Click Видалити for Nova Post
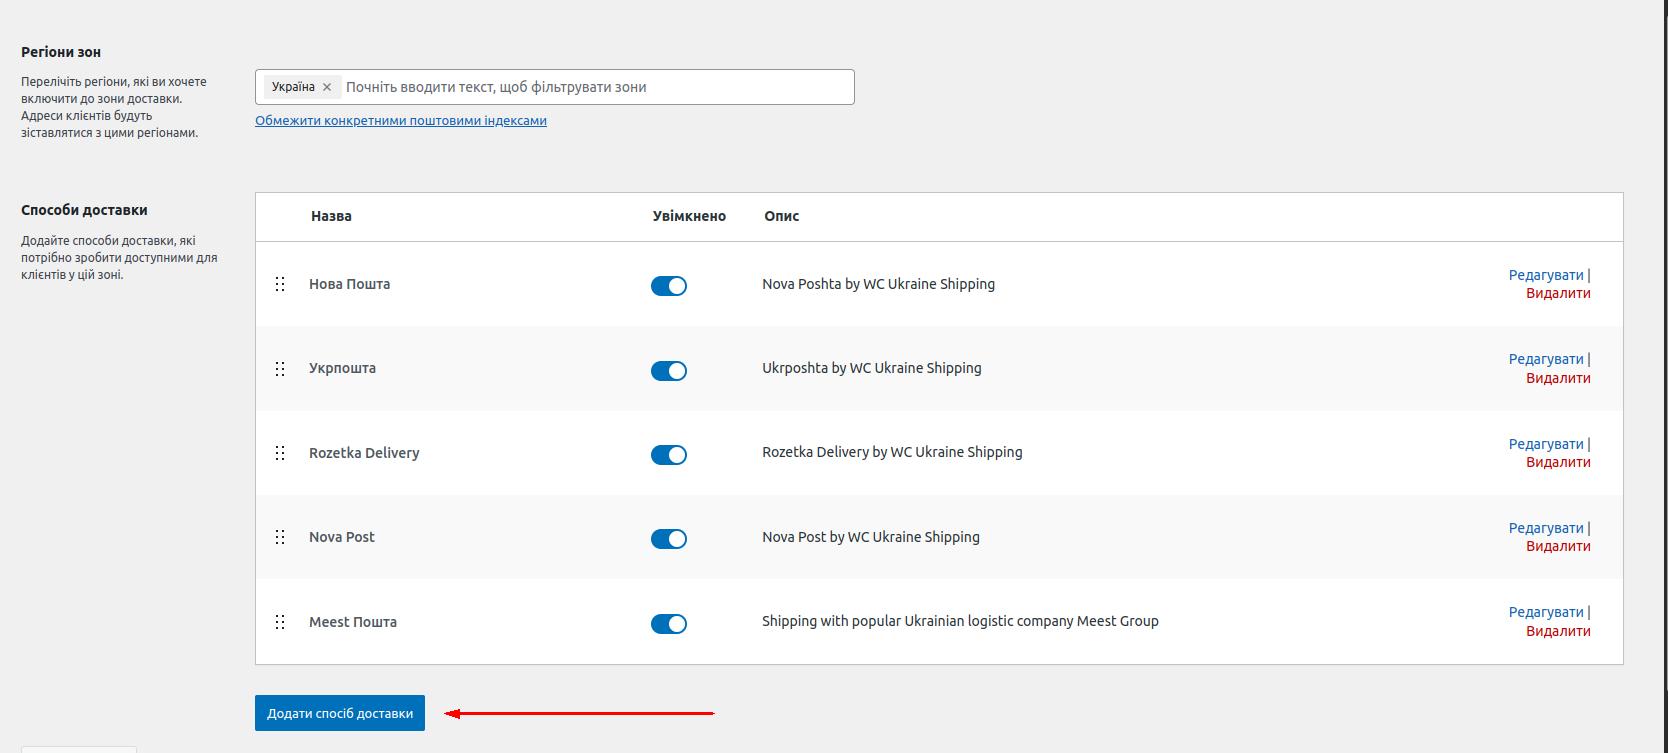 coord(1557,546)
